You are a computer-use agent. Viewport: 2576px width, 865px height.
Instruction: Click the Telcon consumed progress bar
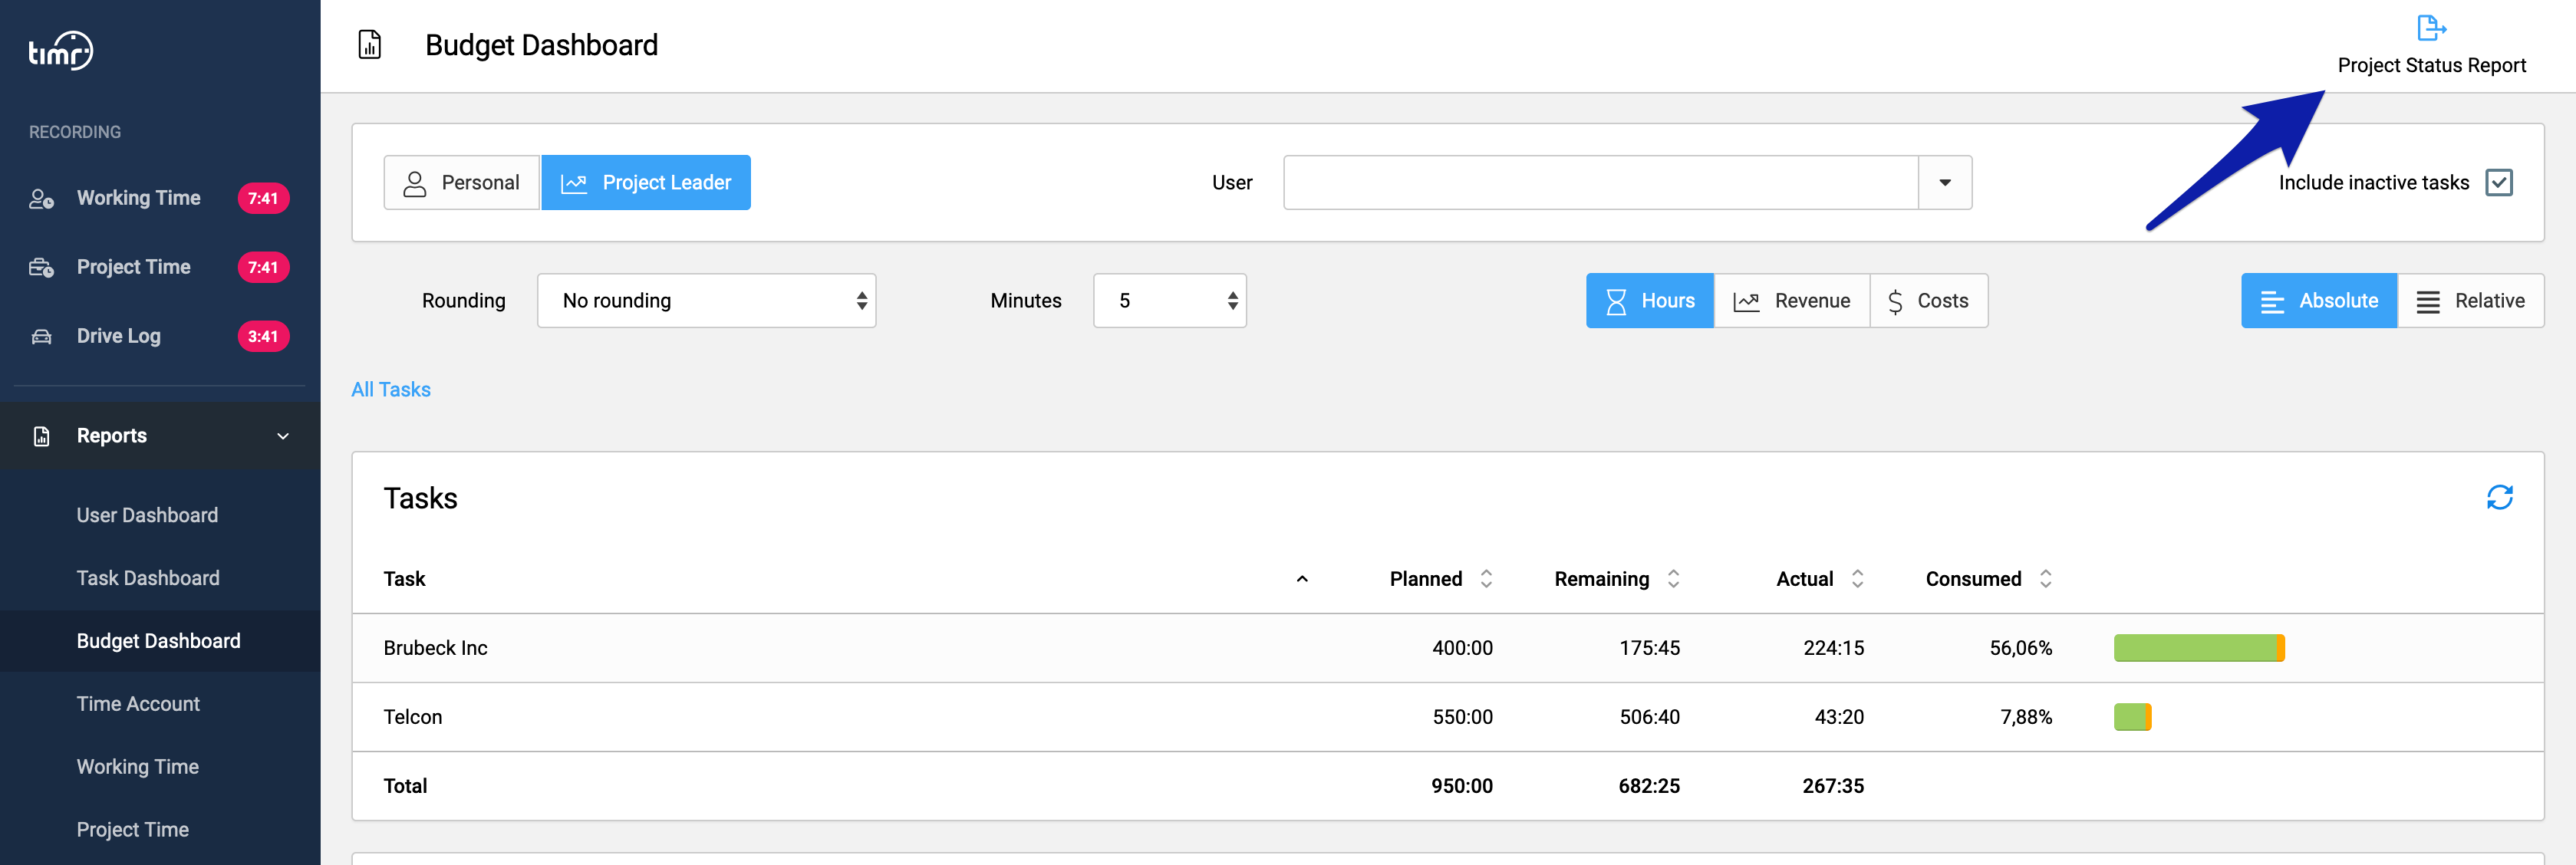click(2132, 717)
